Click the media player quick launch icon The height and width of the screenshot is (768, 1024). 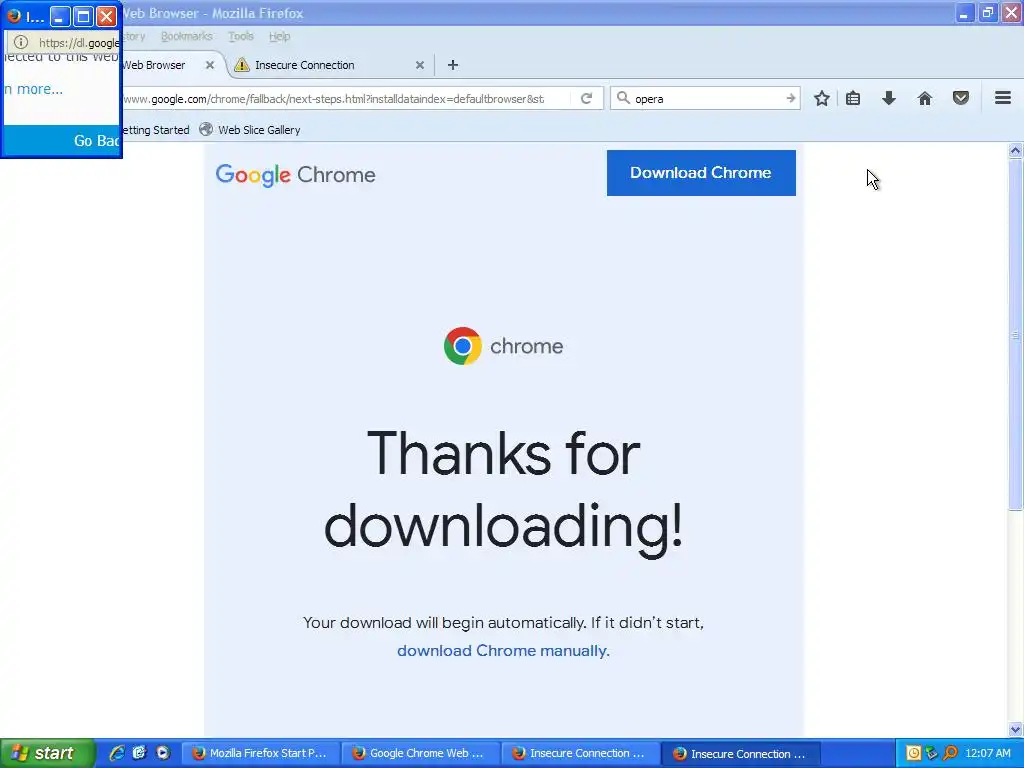pyautogui.click(x=163, y=753)
